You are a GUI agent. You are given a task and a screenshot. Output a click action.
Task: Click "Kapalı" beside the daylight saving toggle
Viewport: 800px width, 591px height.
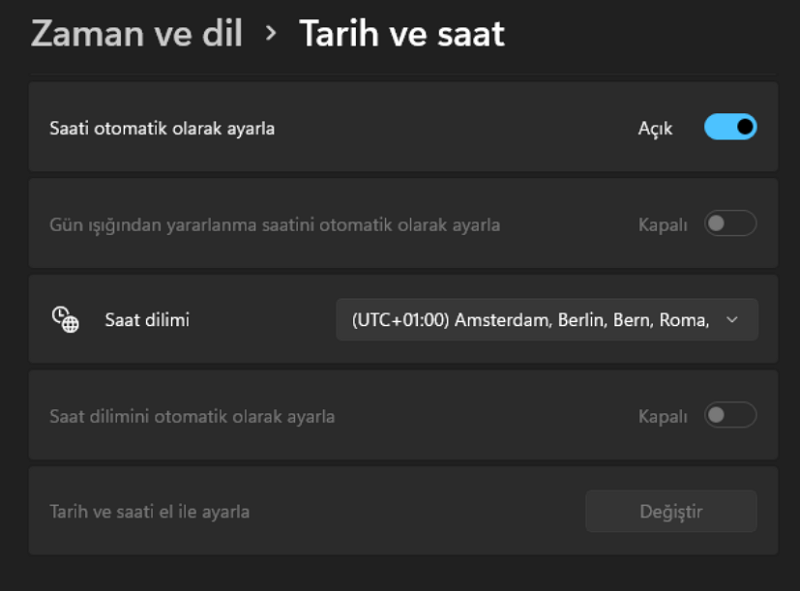point(662,224)
